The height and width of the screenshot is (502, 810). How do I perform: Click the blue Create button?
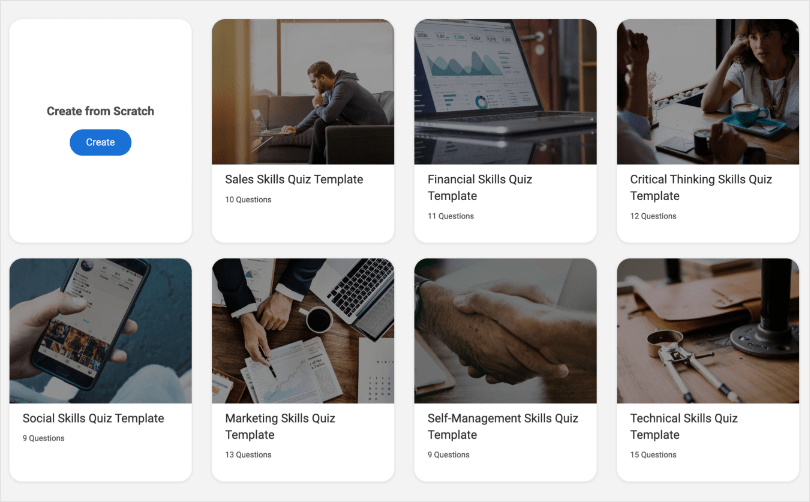click(100, 142)
